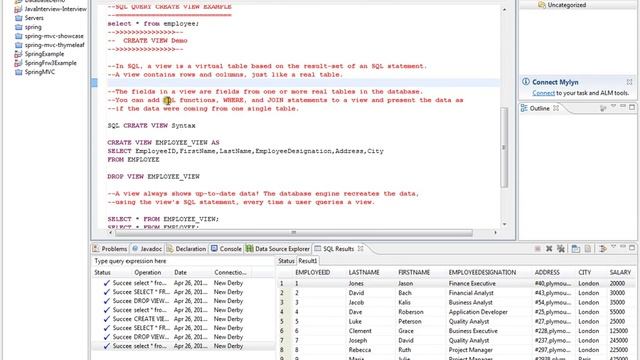Open the JavaInterview-Interview project
This screenshot has height=360, width=640.
click(51, 9)
